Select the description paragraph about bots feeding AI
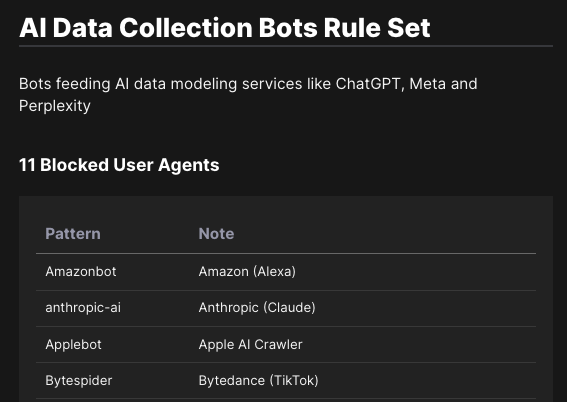 coord(248,95)
